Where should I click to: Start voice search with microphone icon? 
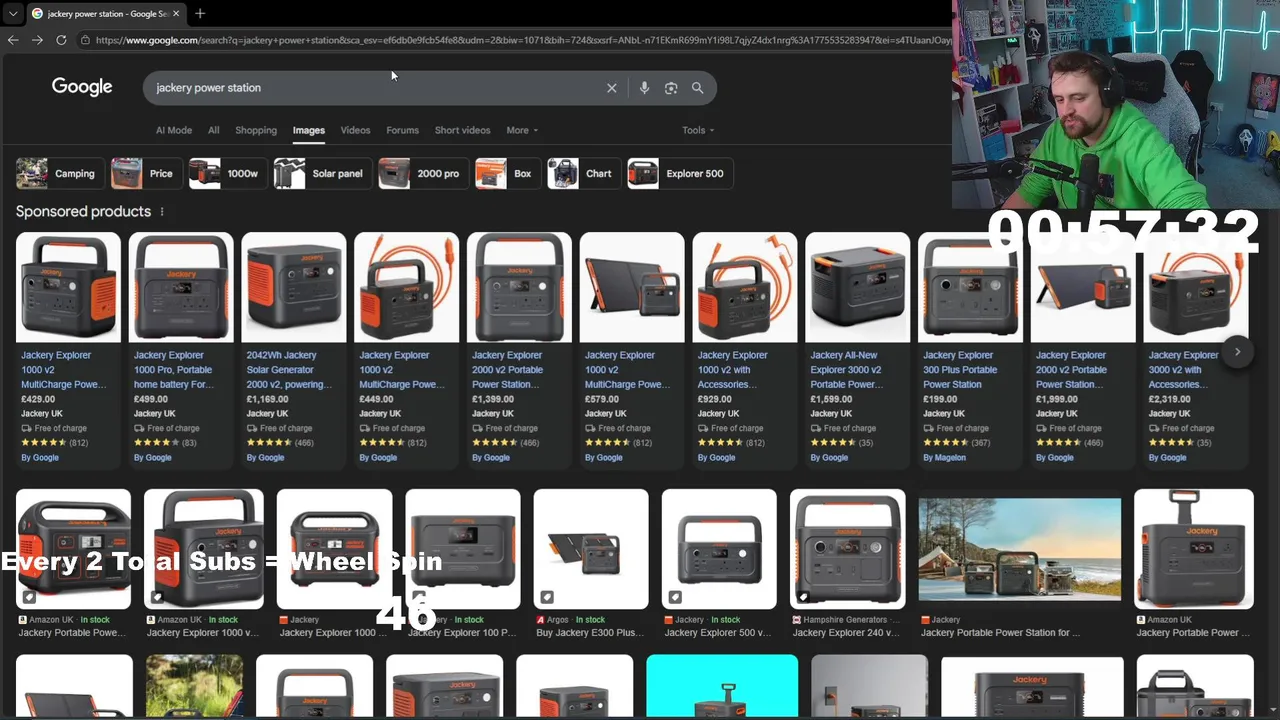pos(644,88)
